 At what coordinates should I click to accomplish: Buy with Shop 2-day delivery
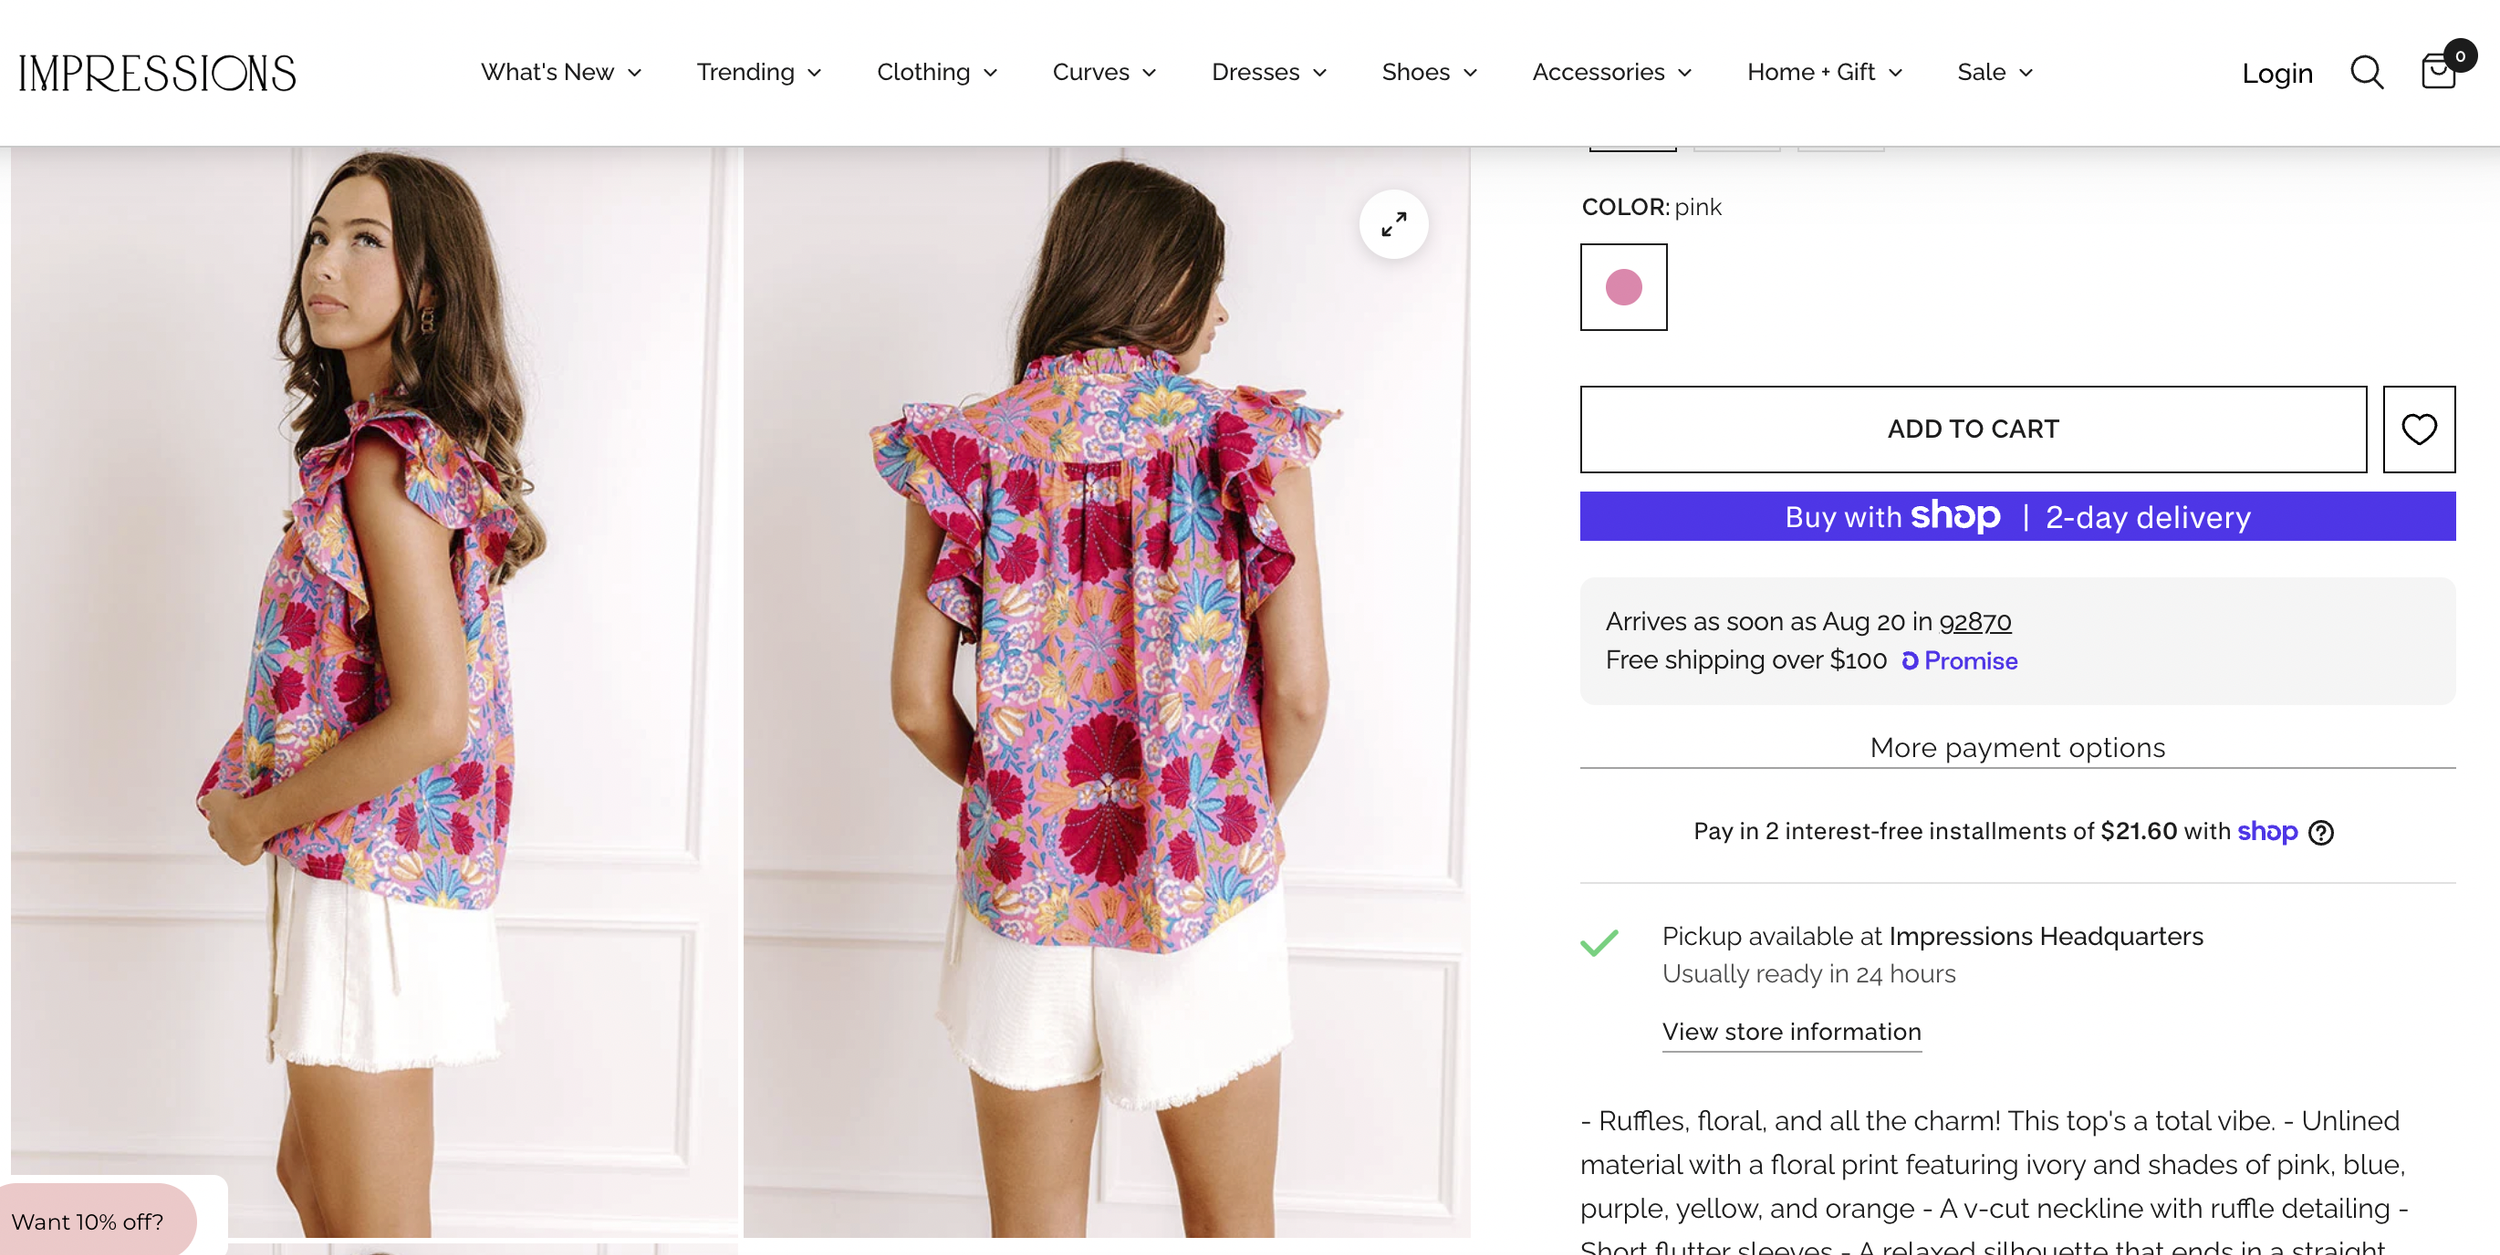click(x=2017, y=516)
